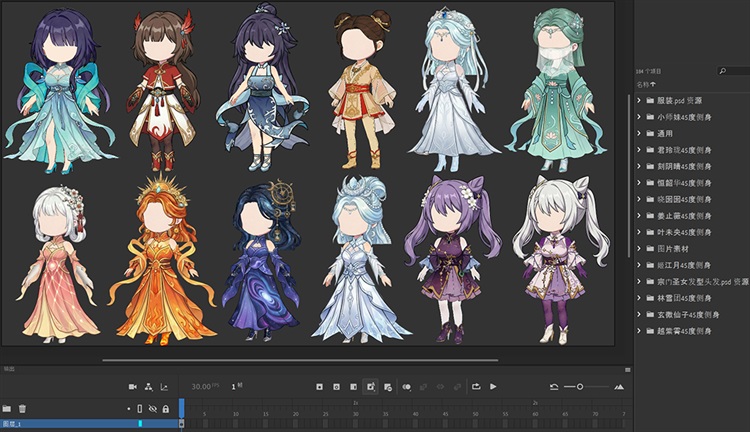
Task: Play the timeline animation
Action: [x=493, y=386]
